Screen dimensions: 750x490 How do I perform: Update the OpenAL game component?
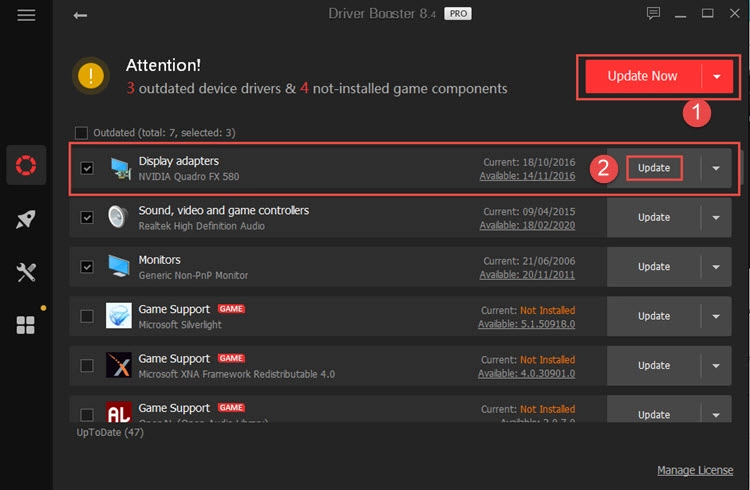pos(654,414)
